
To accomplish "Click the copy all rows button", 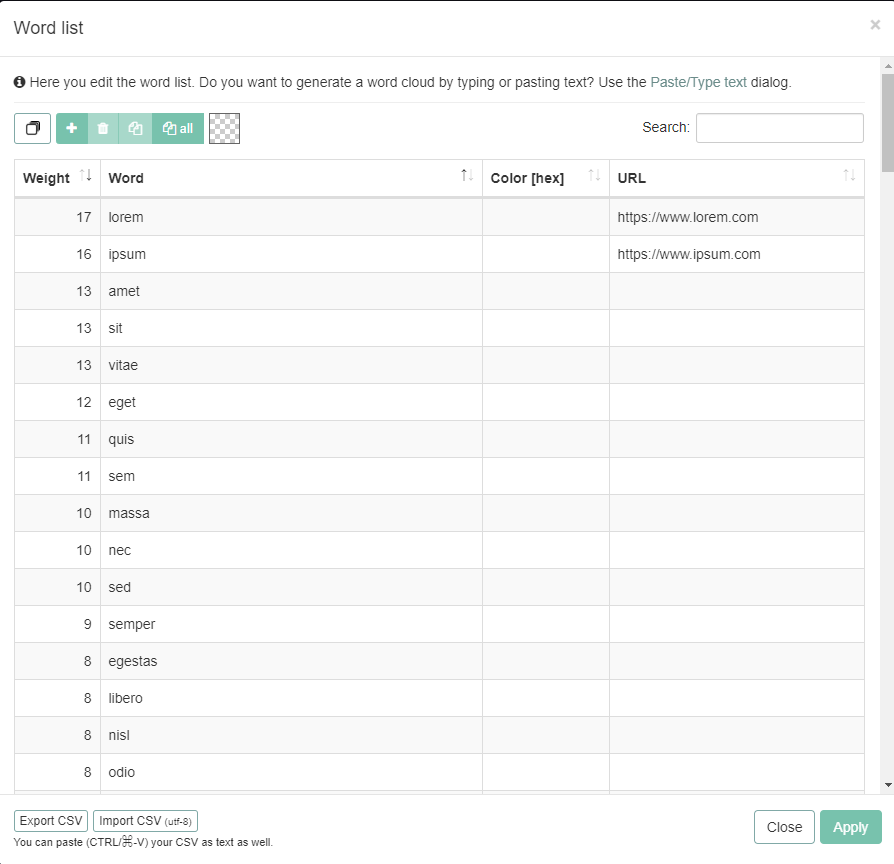I will pos(178,128).
